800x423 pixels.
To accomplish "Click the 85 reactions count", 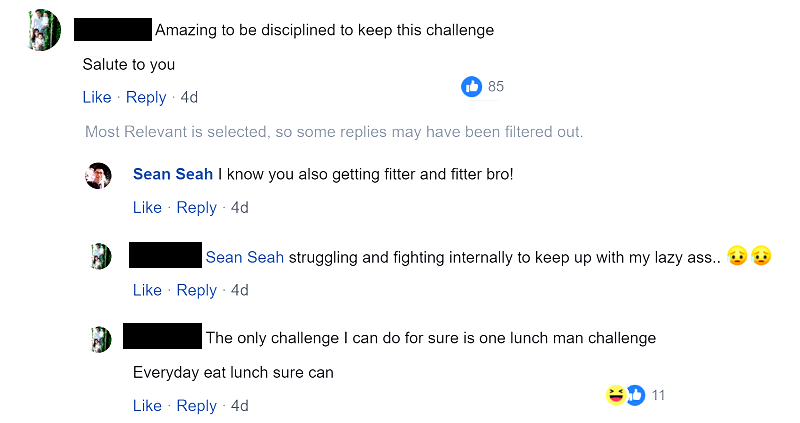I will point(496,87).
